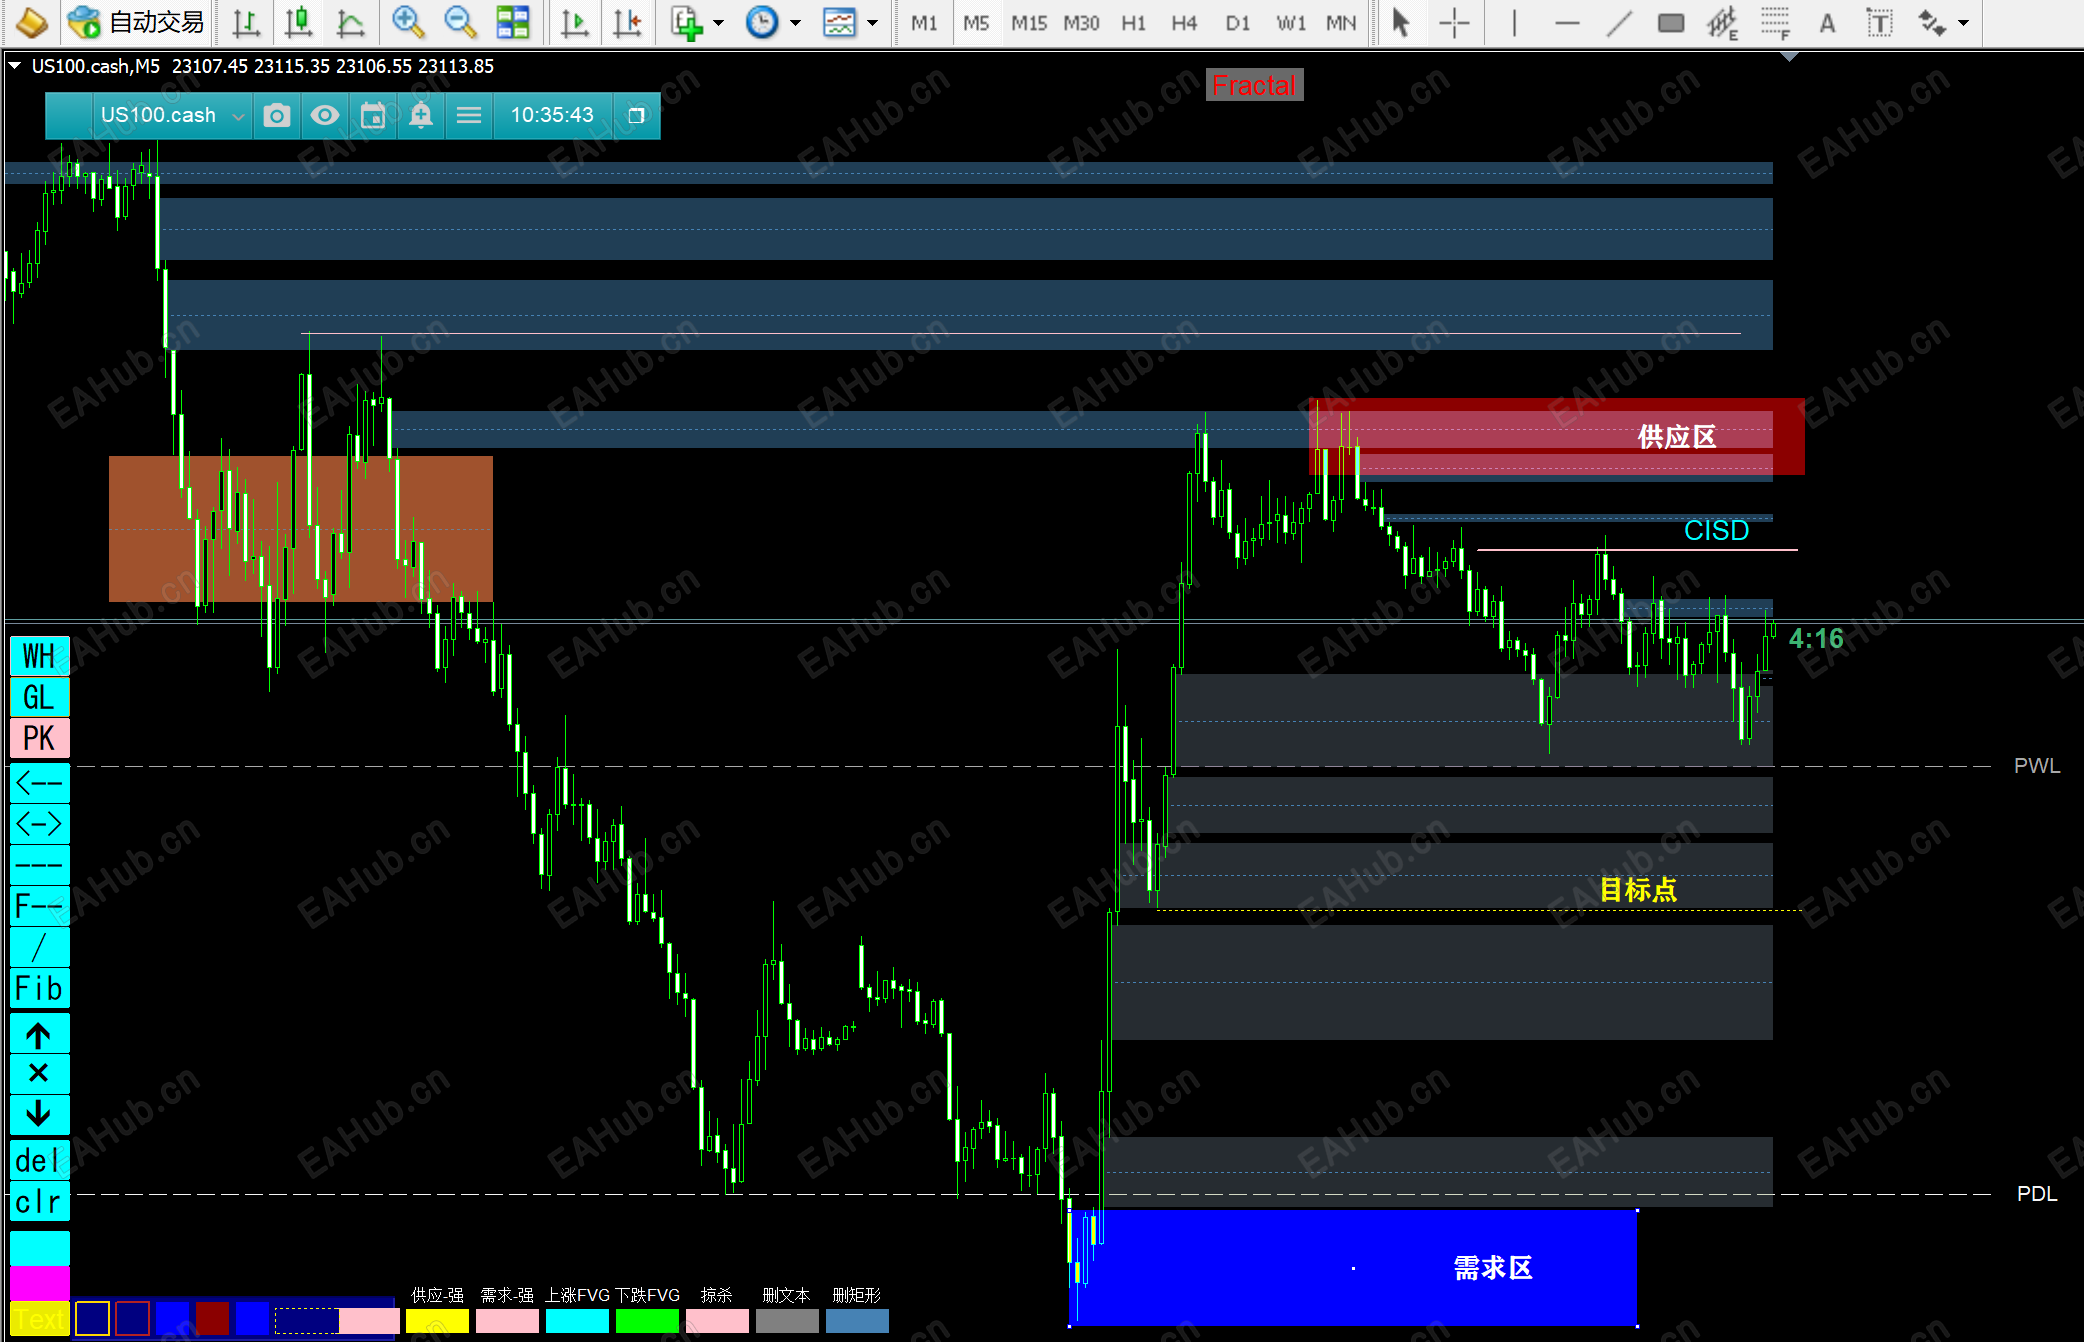Expand the periodicity clock dropdown arrow
Screen dimensions: 2084x1342
pos(796,22)
